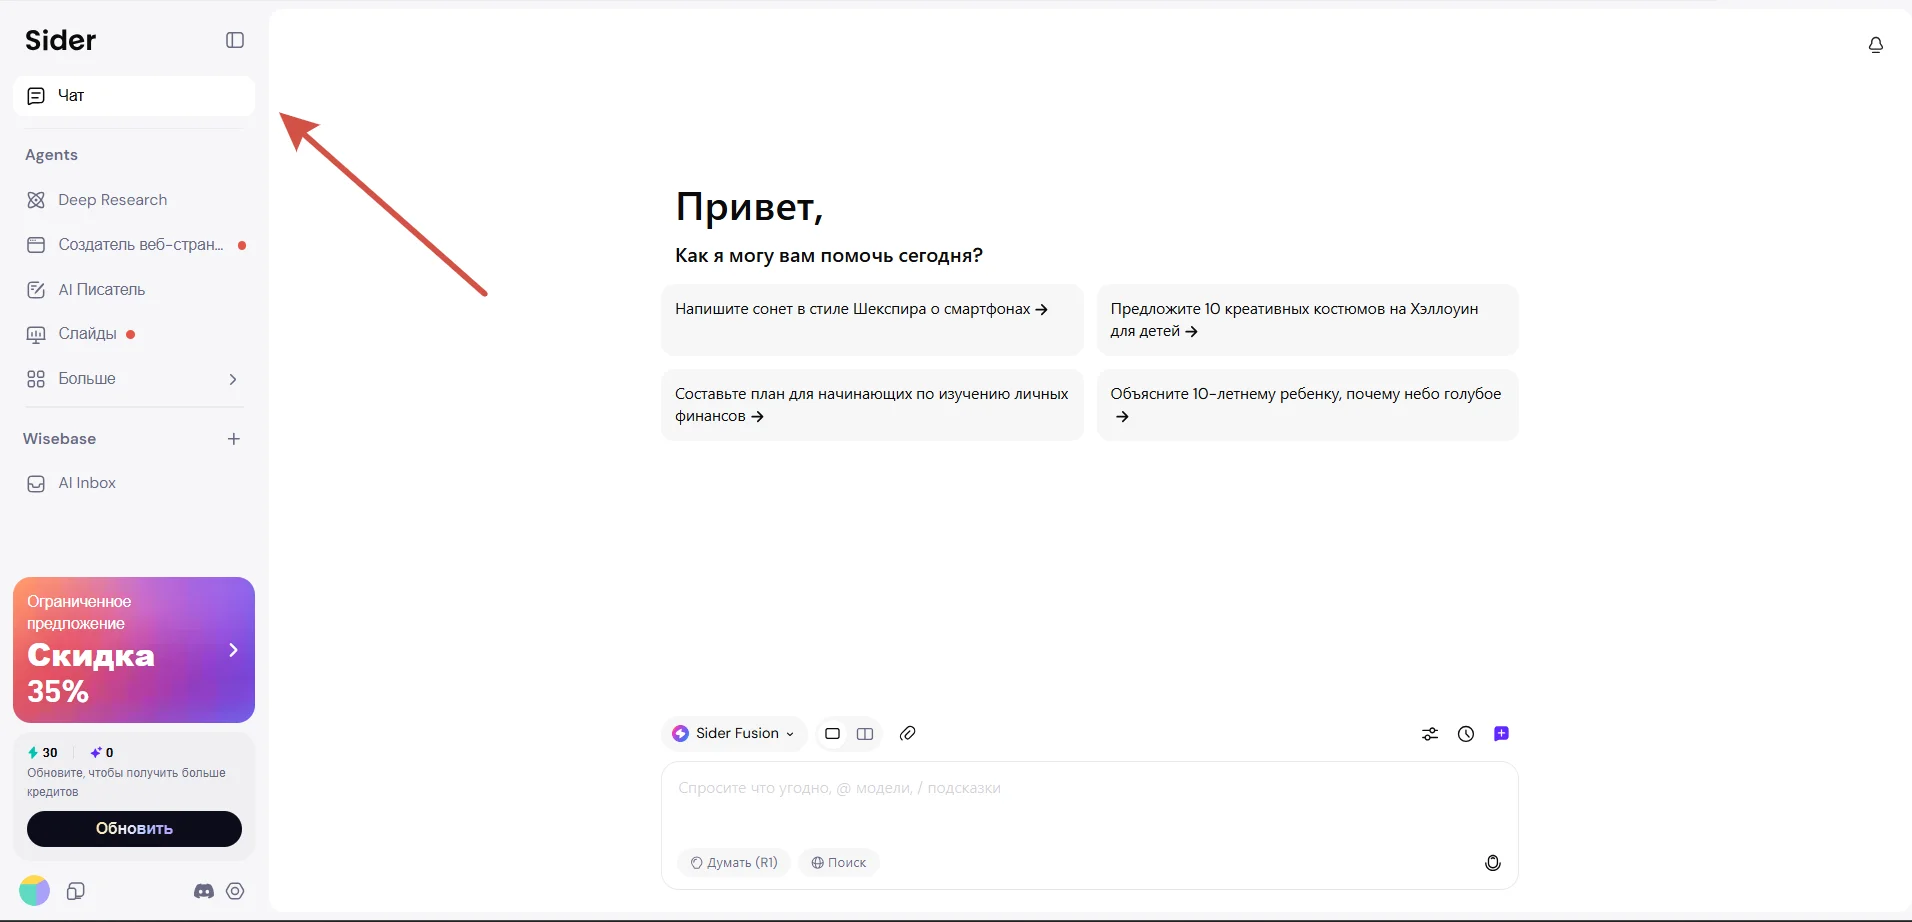Attach a file with the paperclip icon

tap(908, 734)
